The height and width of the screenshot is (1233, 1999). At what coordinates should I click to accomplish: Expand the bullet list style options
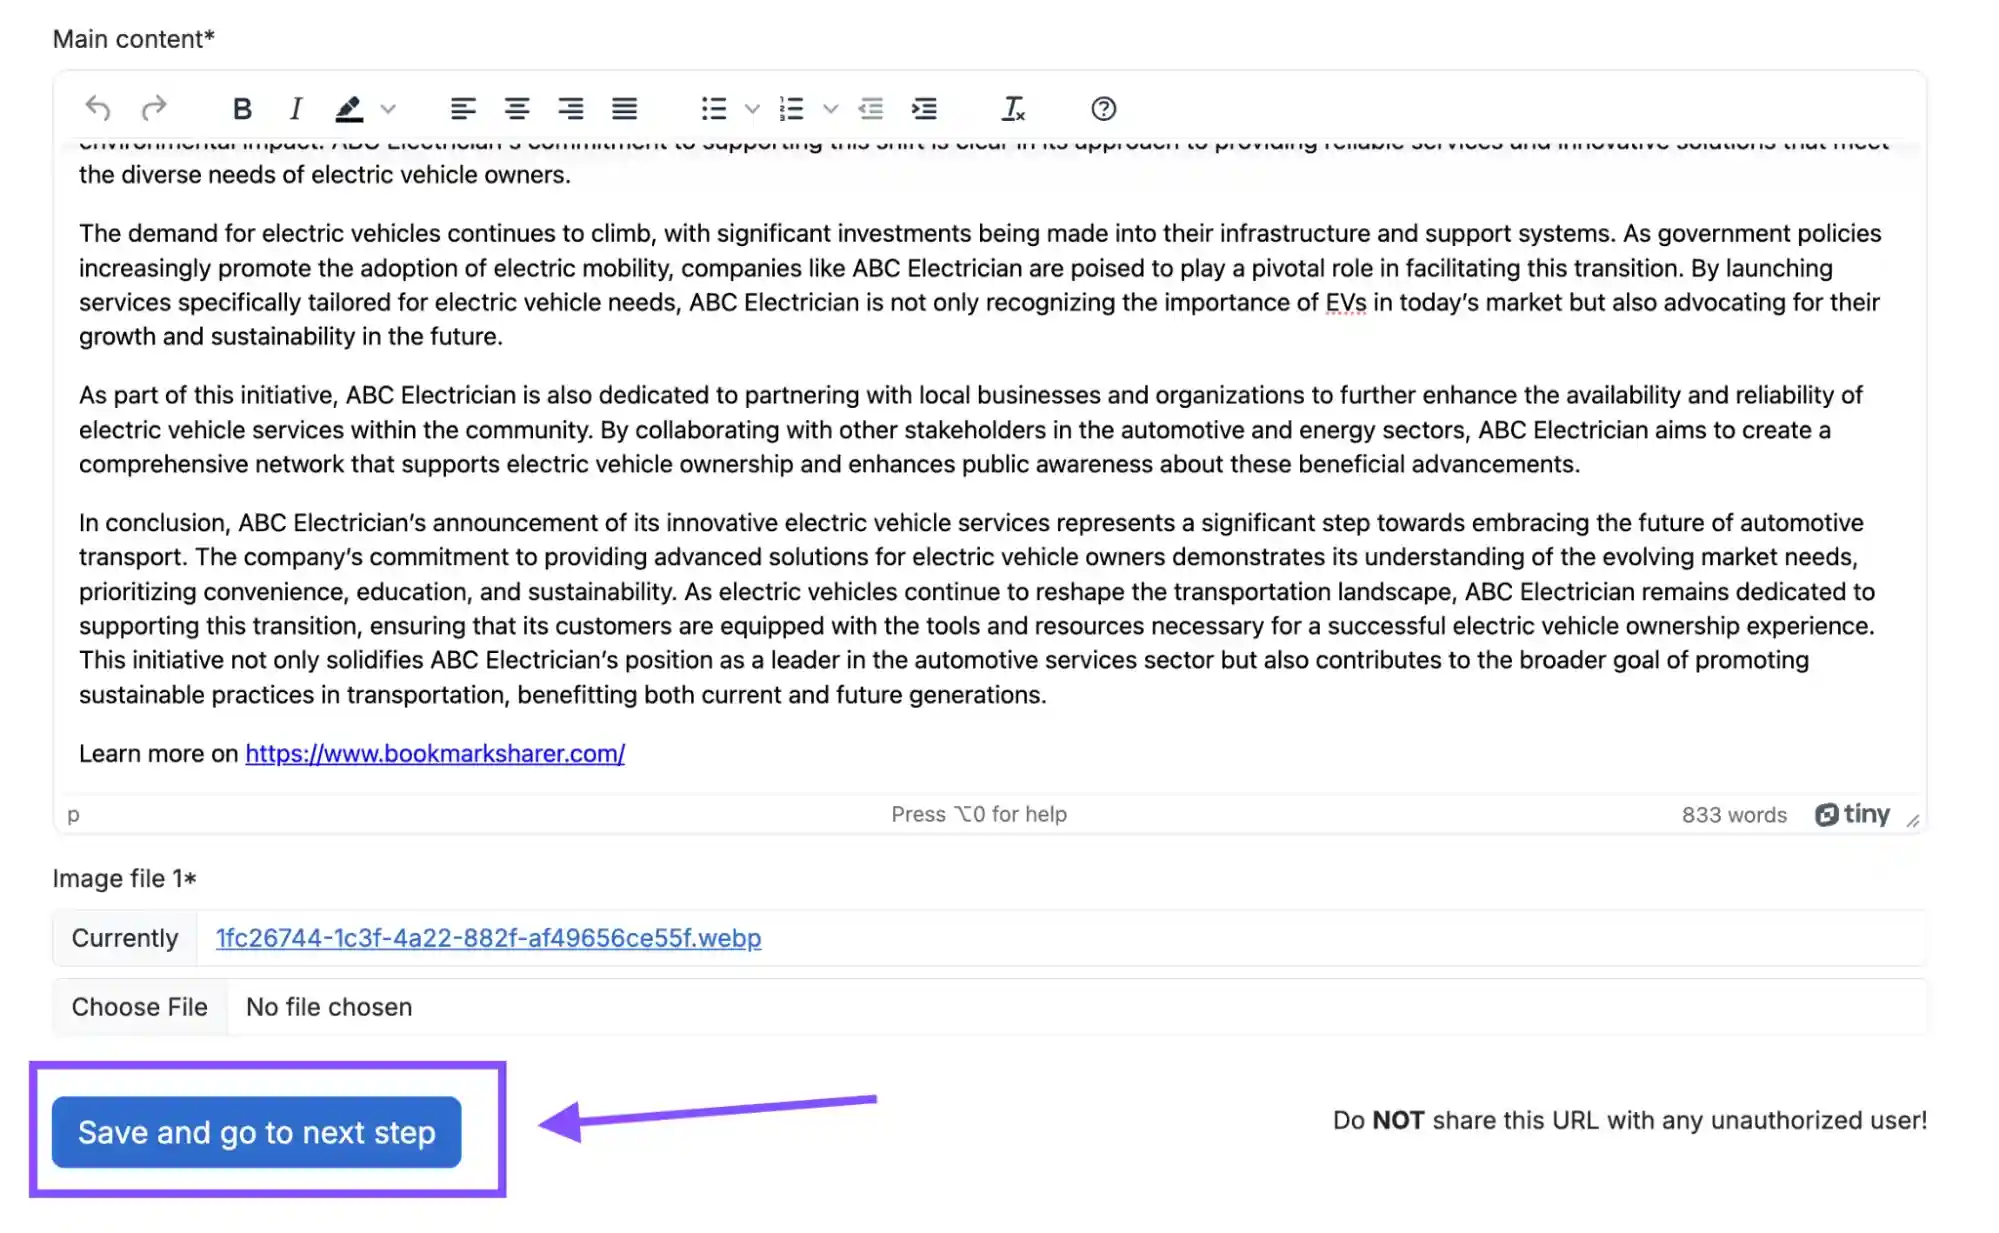click(752, 108)
